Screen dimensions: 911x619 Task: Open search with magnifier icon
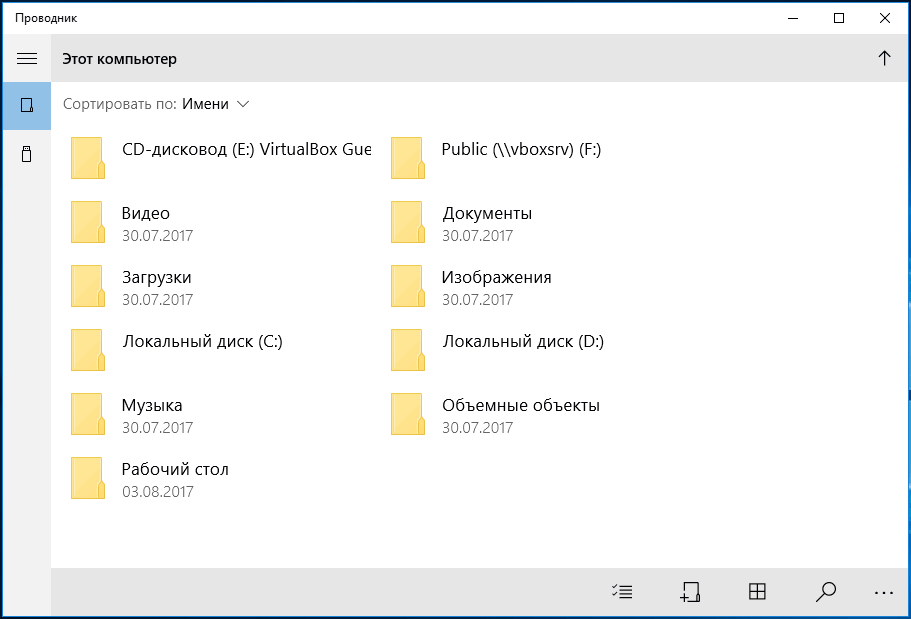click(825, 592)
